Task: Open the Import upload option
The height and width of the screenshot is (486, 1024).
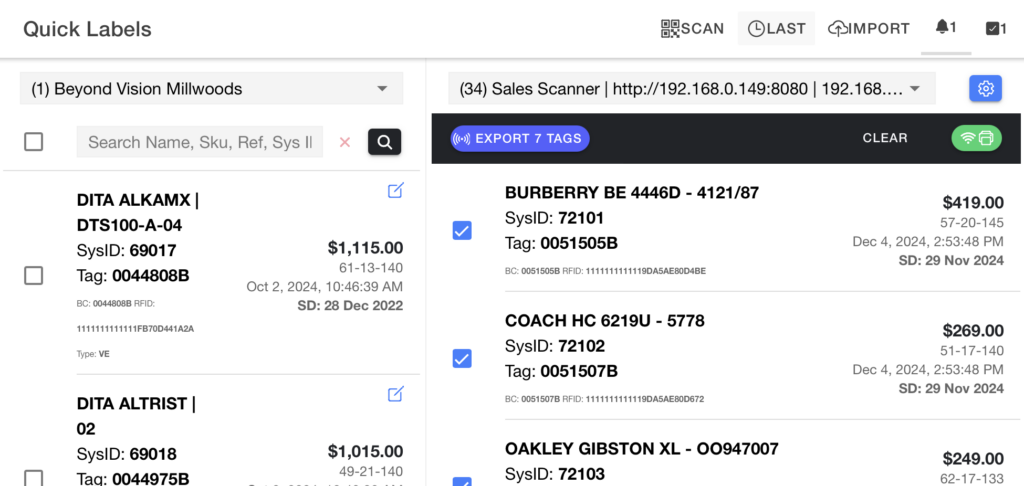Action: click(869, 29)
